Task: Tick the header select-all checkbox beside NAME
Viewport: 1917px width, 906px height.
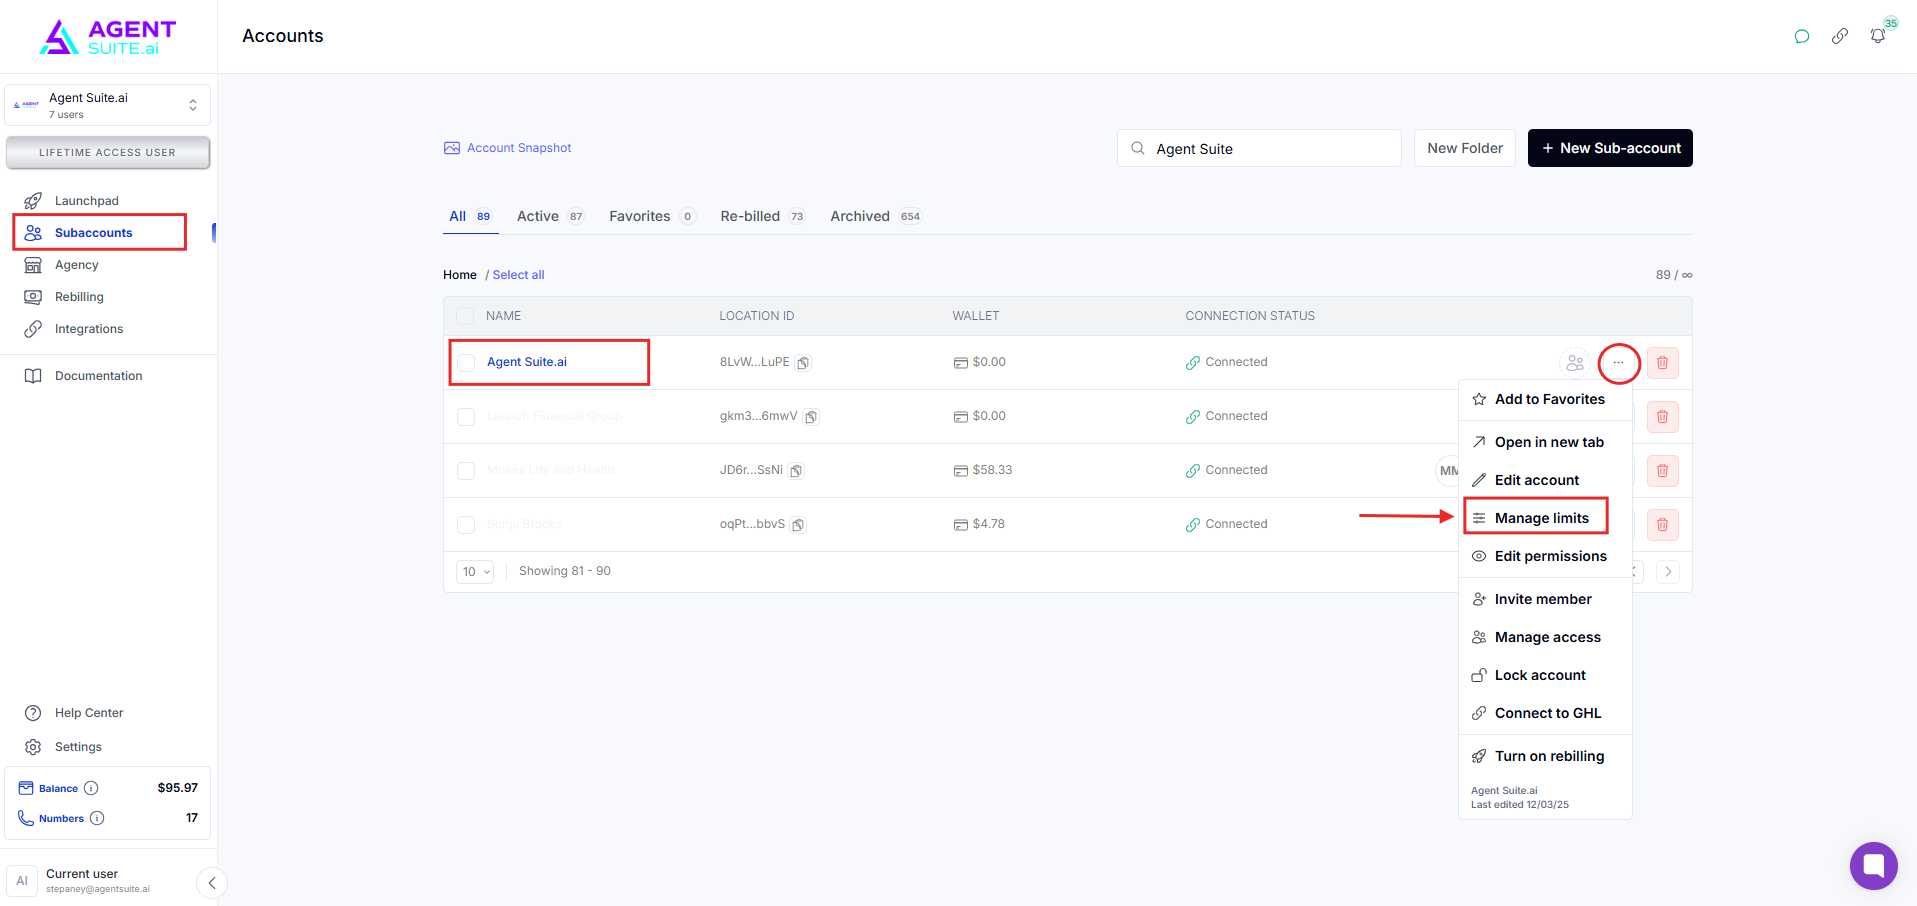Action: click(x=465, y=316)
